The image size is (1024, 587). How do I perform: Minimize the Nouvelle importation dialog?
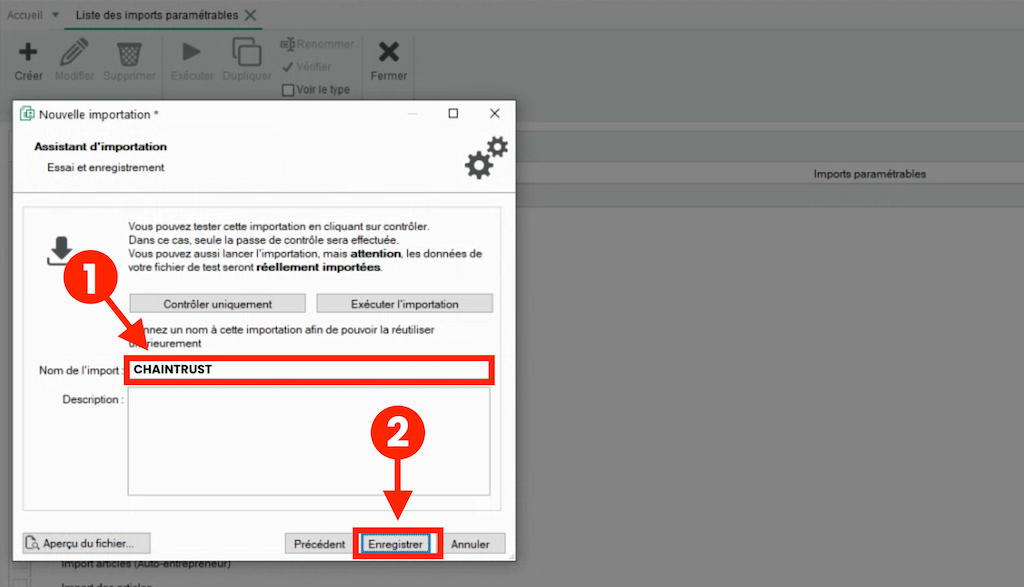[x=412, y=114]
